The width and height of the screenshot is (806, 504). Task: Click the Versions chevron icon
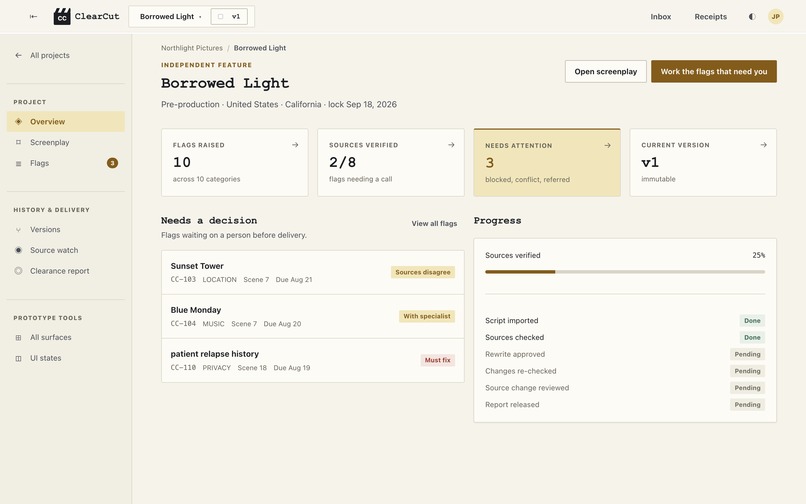pyautogui.click(x=19, y=230)
